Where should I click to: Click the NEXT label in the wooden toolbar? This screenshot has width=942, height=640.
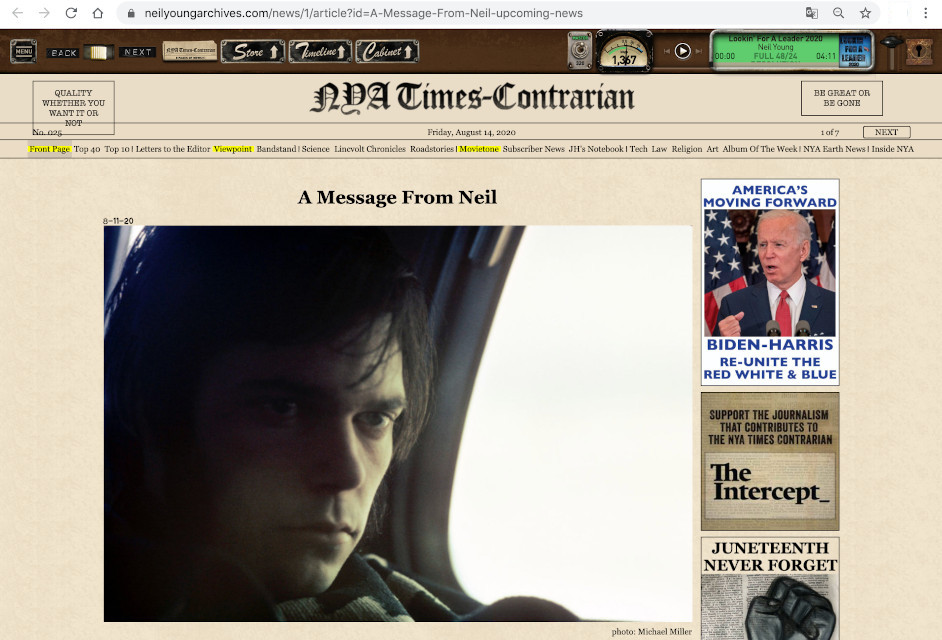coord(138,52)
